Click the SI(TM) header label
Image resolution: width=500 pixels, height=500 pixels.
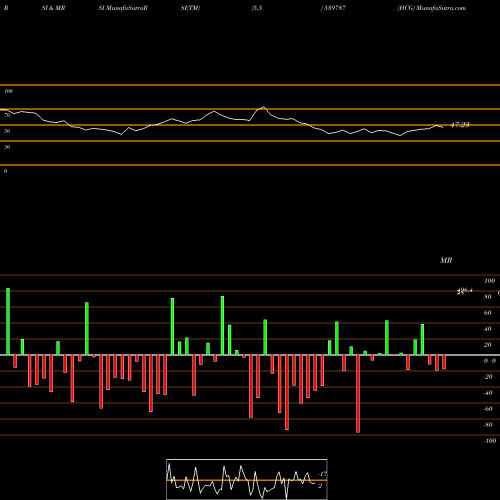pos(190,8)
